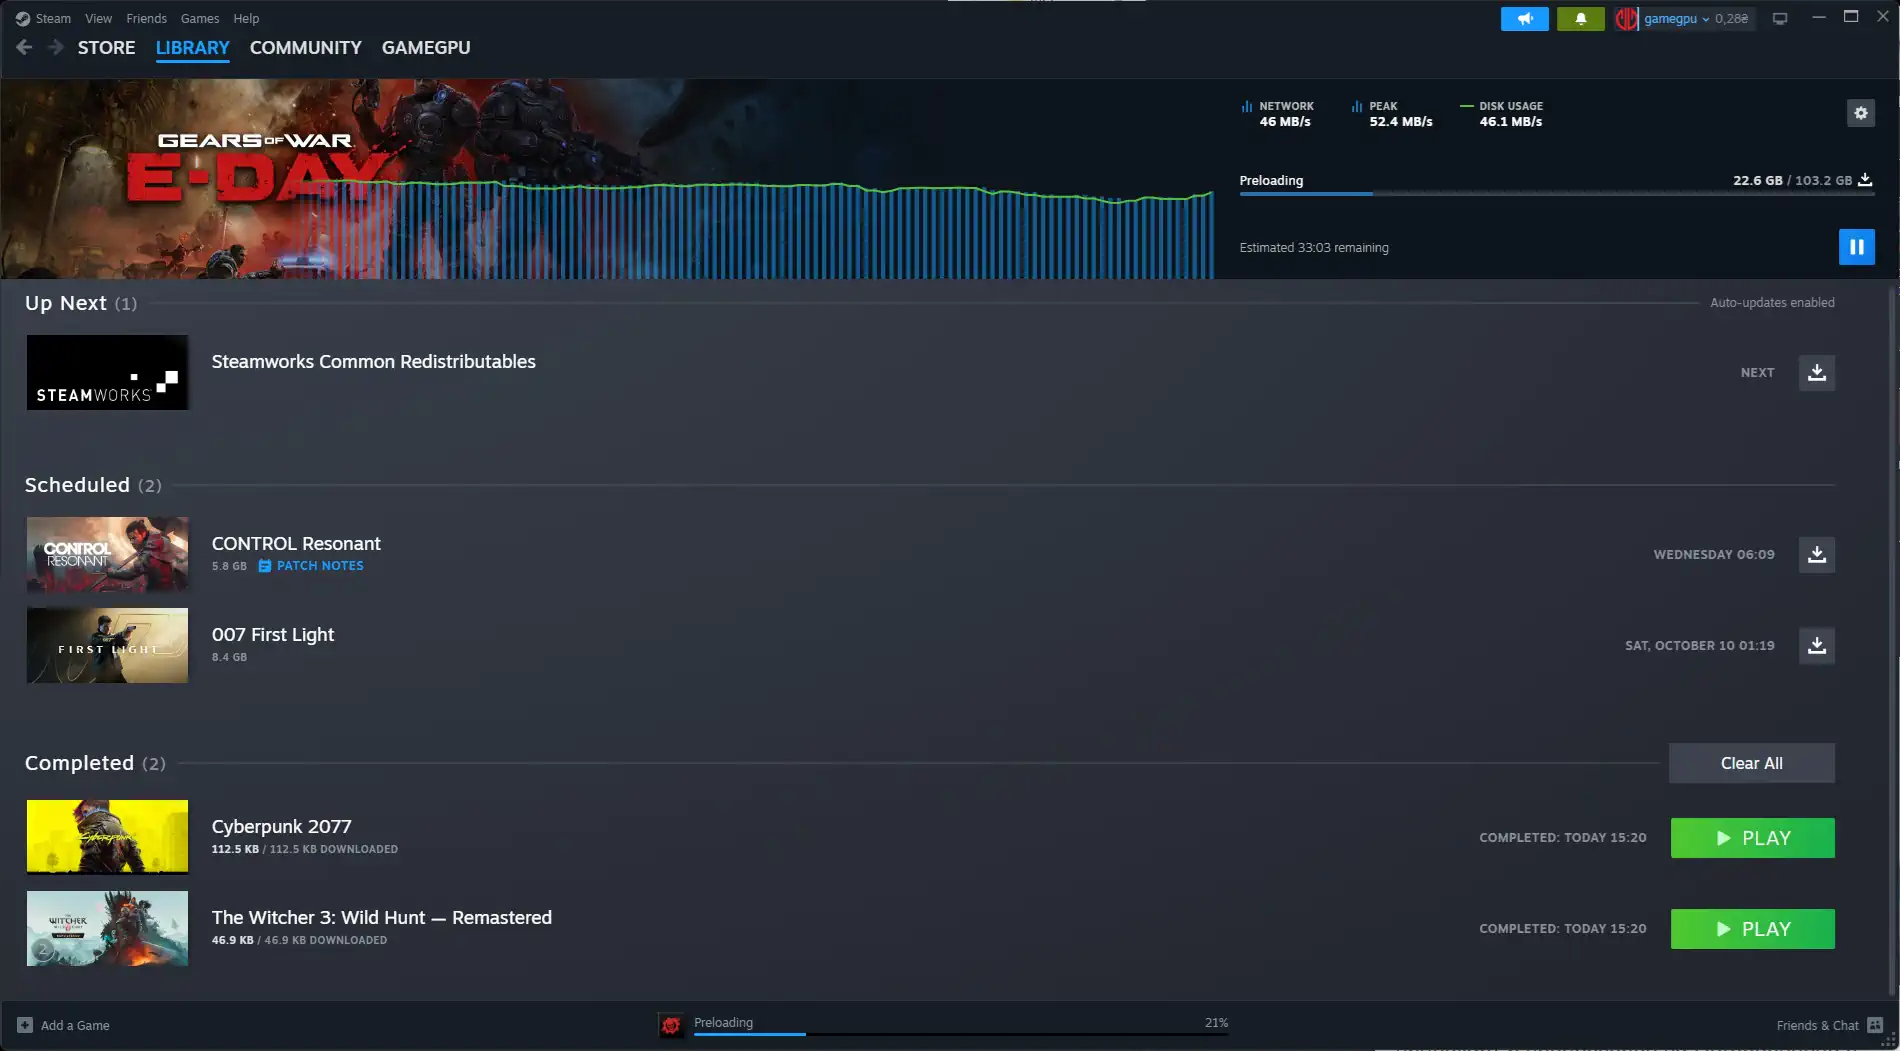Open the GAMEGPU profile tab

[x=426, y=47]
